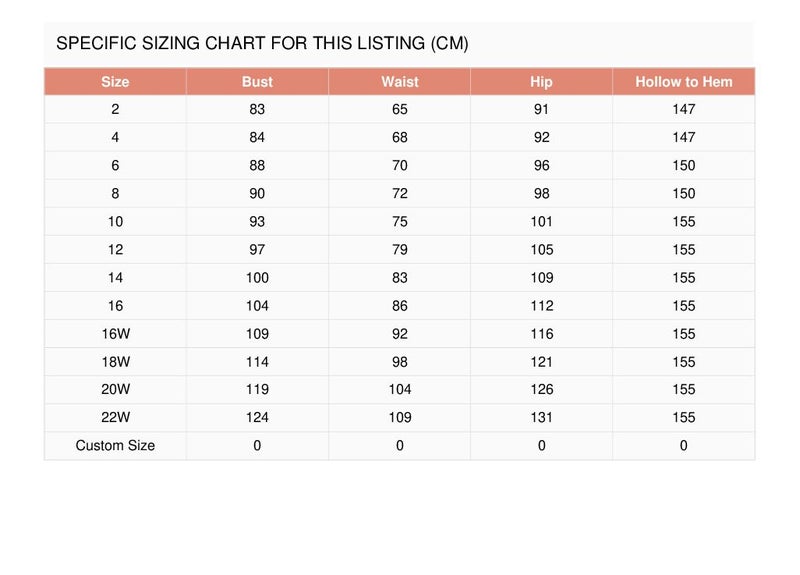Viewport: 800px width, 575px height.
Task: Click hip value 131 for size 22W
Action: [541, 417]
